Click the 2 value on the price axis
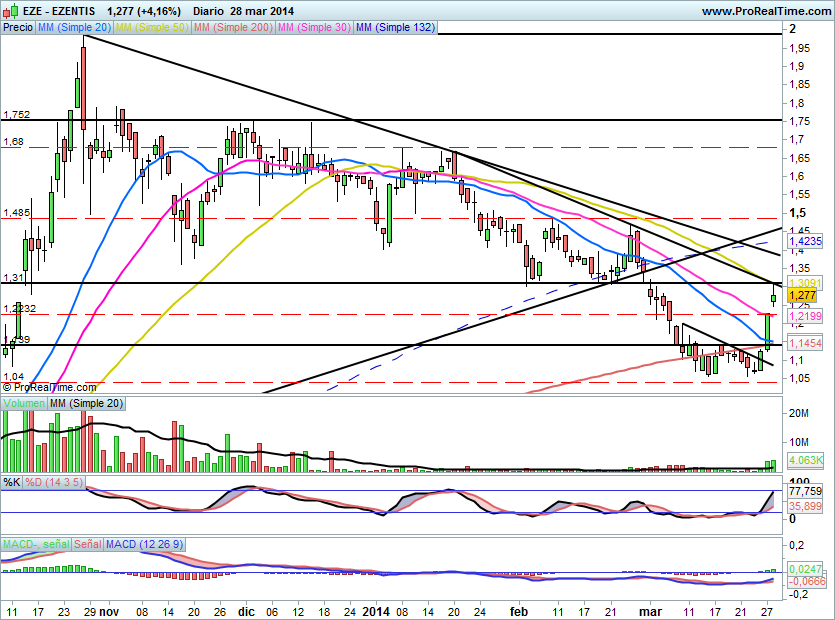 pos(792,29)
